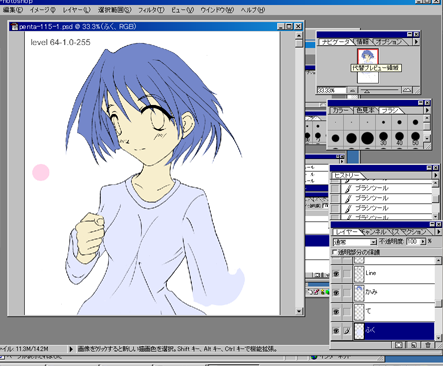
Task: Open the layer blend mode dropdown
Action: [355, 242]
